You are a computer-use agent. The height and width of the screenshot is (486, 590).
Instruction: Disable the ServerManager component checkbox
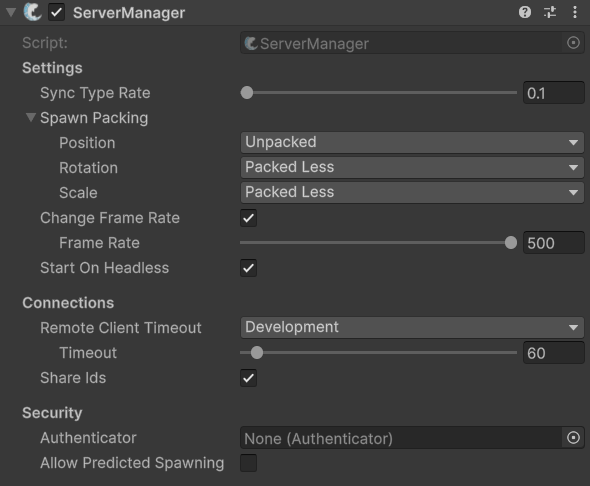tap(56, 12)
